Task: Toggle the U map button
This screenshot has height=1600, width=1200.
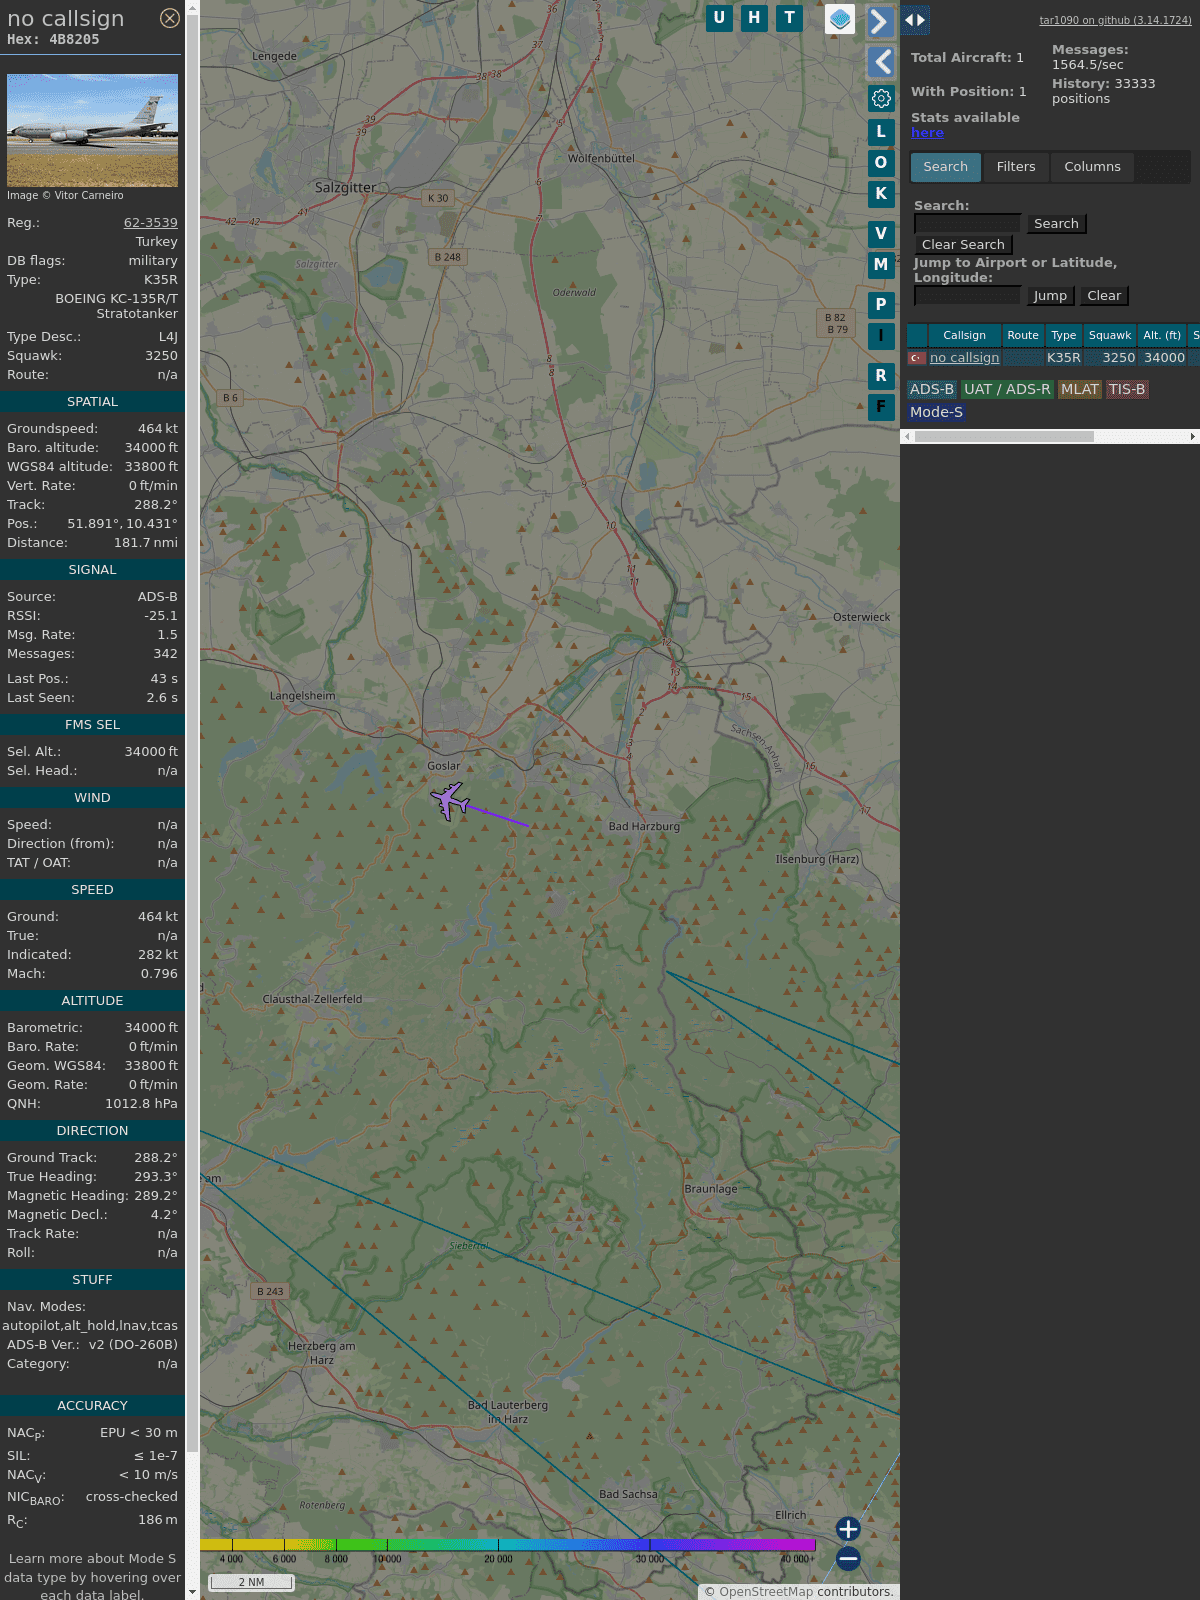Action: pos(719,18)
